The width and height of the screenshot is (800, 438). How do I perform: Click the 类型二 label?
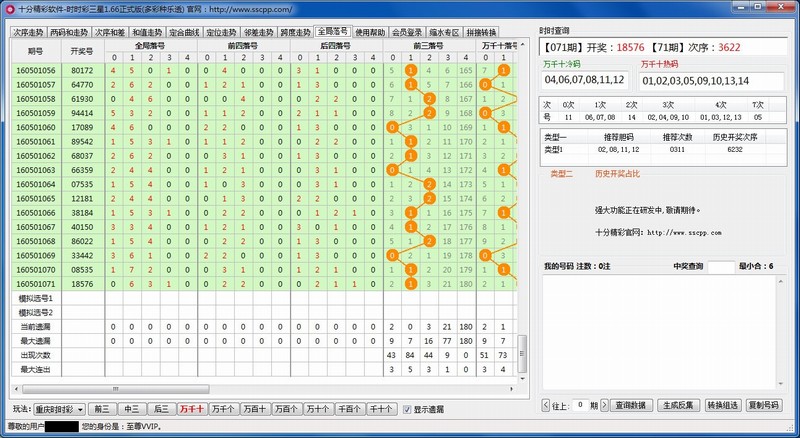pyautogui.click(x=561, y=174)
